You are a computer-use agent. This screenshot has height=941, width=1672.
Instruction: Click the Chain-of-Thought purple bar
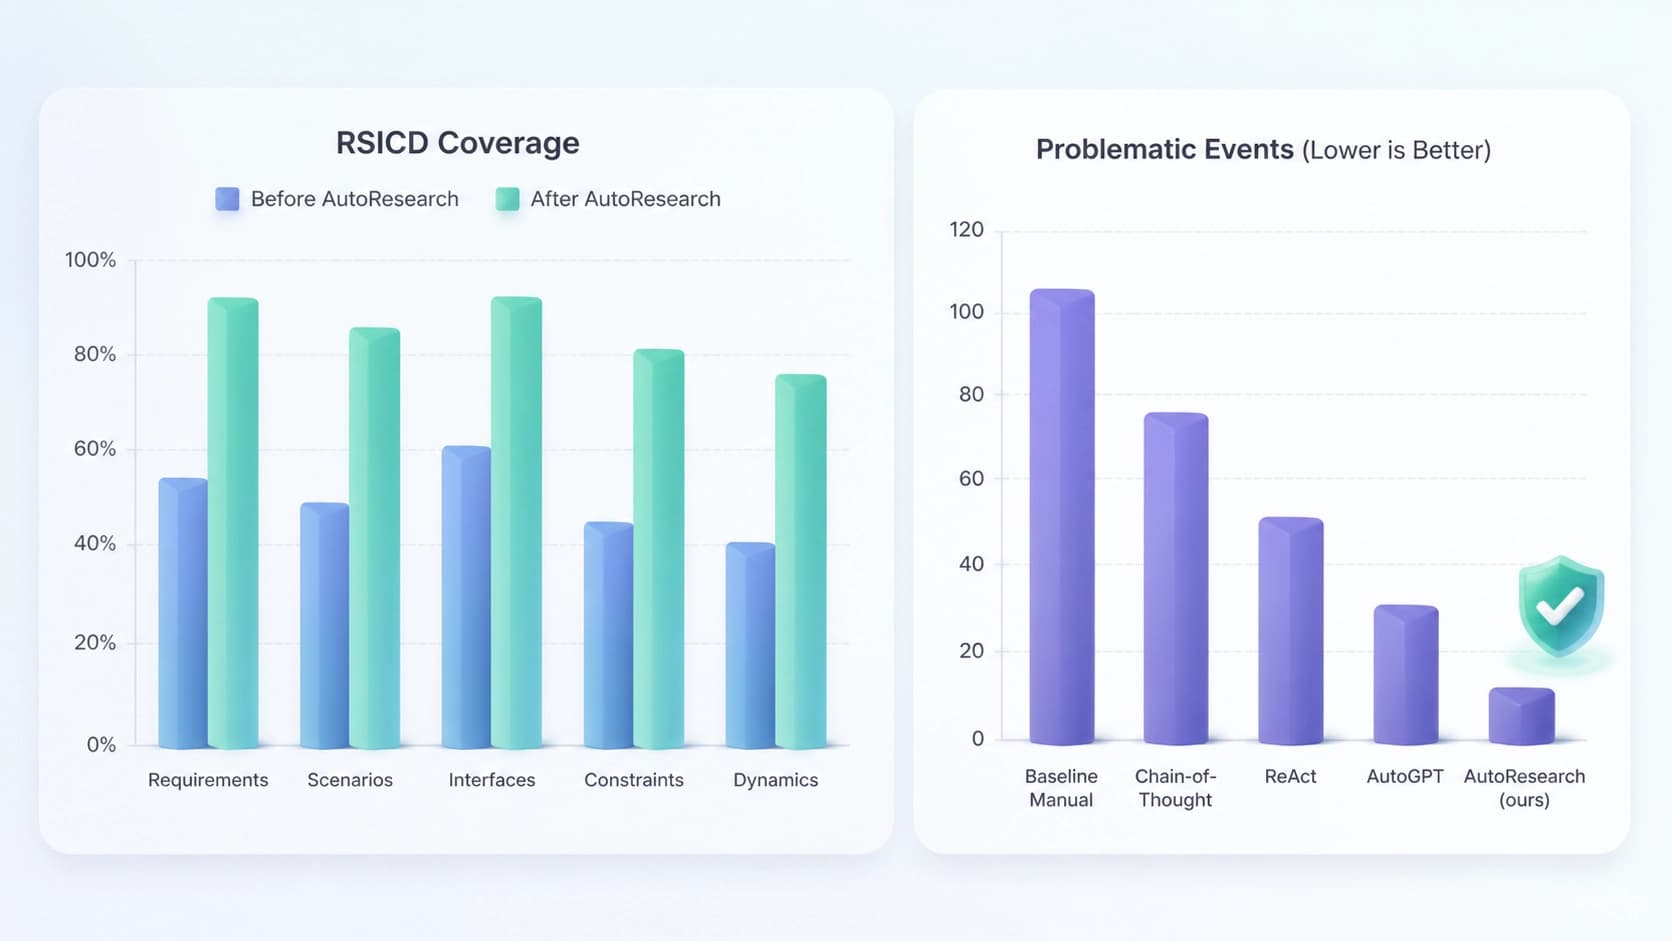pos(1176,579)
